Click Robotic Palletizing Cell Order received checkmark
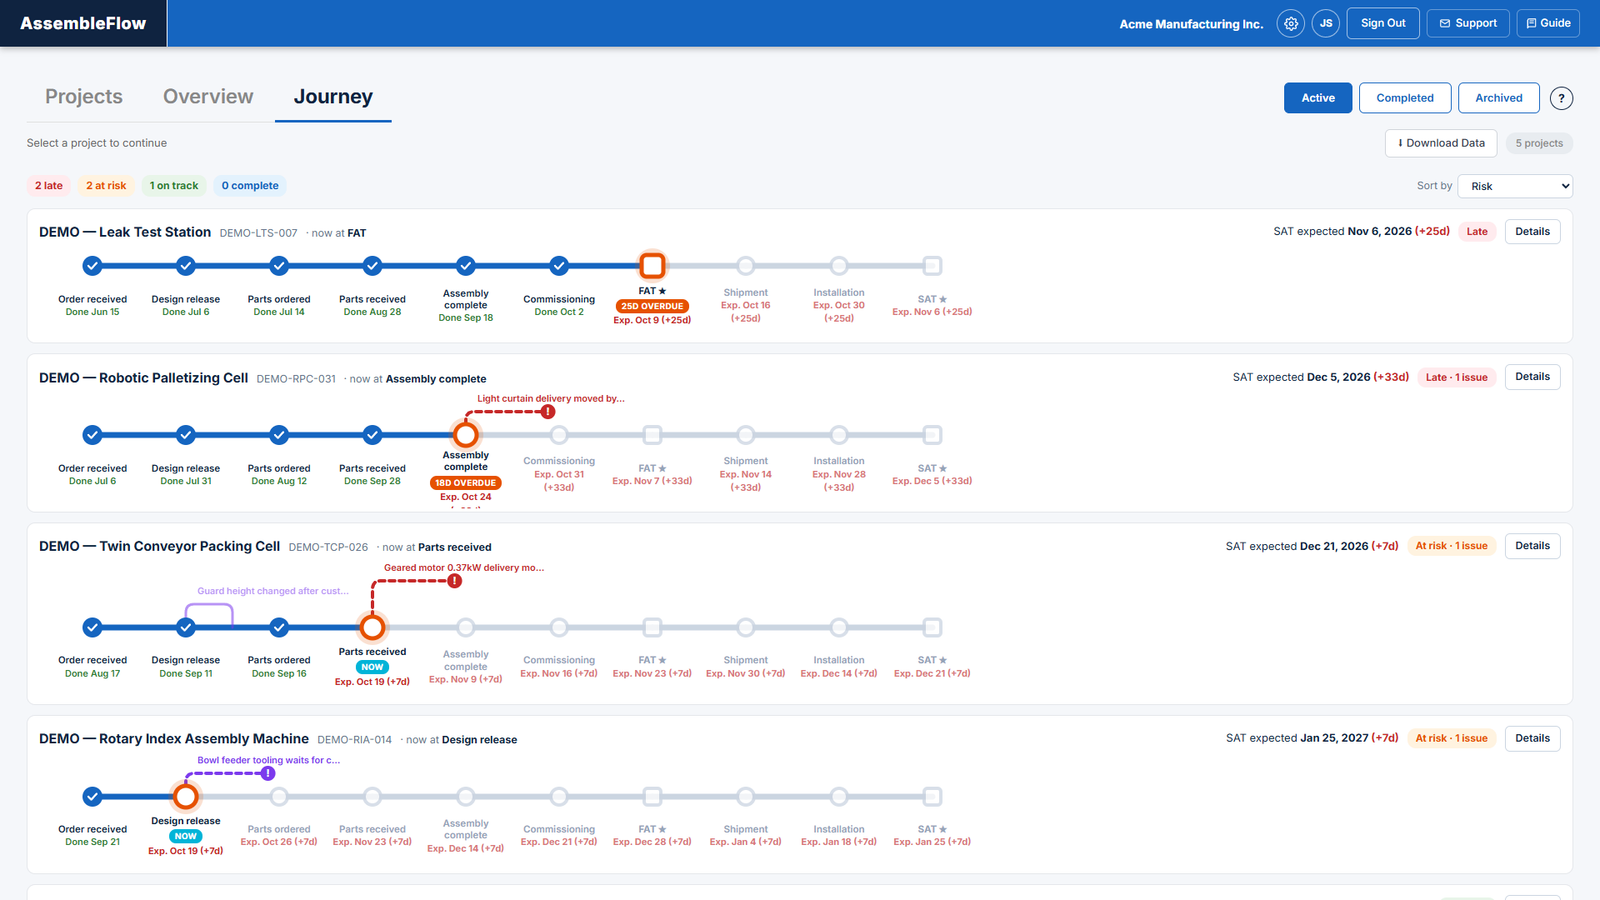Viewport: 1600px width, 900px height. point(92,435)
